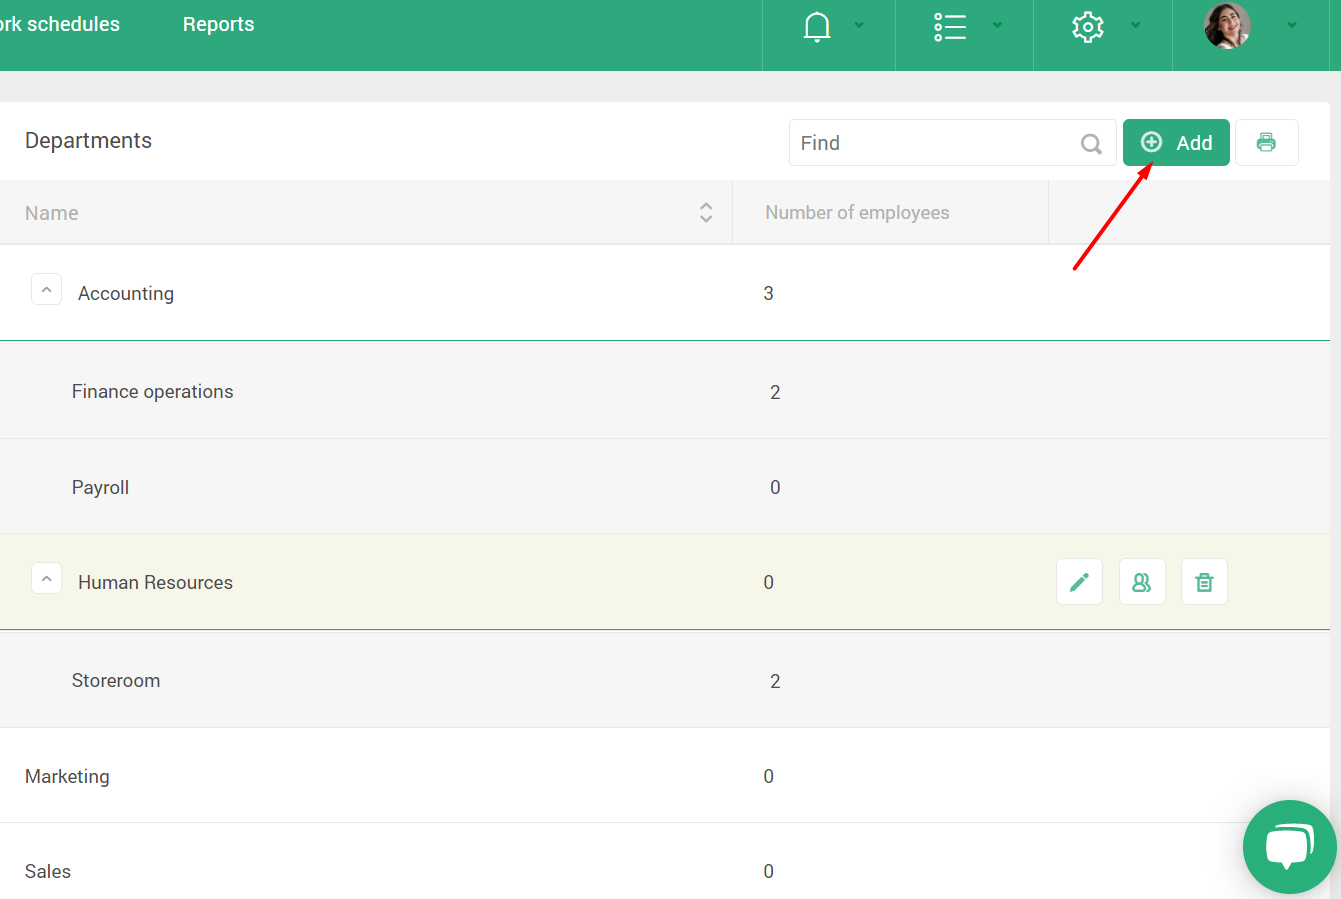Expand the dropdown arrow beside the gear
The width and height of the screenshot is (1341, 899).
tap(1136, 26)
